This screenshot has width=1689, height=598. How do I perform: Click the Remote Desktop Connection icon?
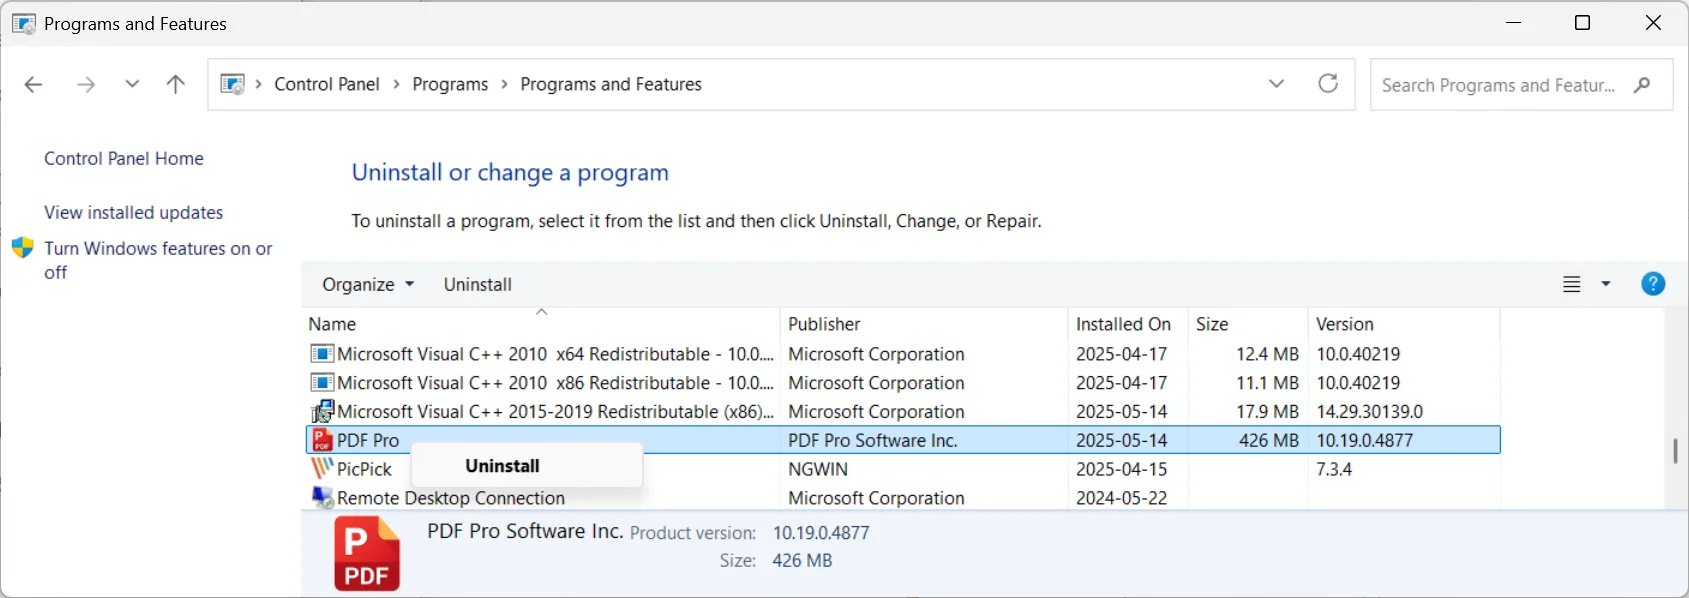322,497
